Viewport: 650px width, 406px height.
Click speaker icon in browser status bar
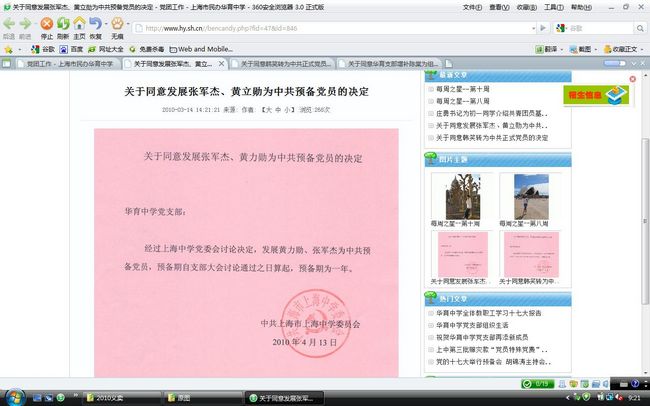[605, 384]
